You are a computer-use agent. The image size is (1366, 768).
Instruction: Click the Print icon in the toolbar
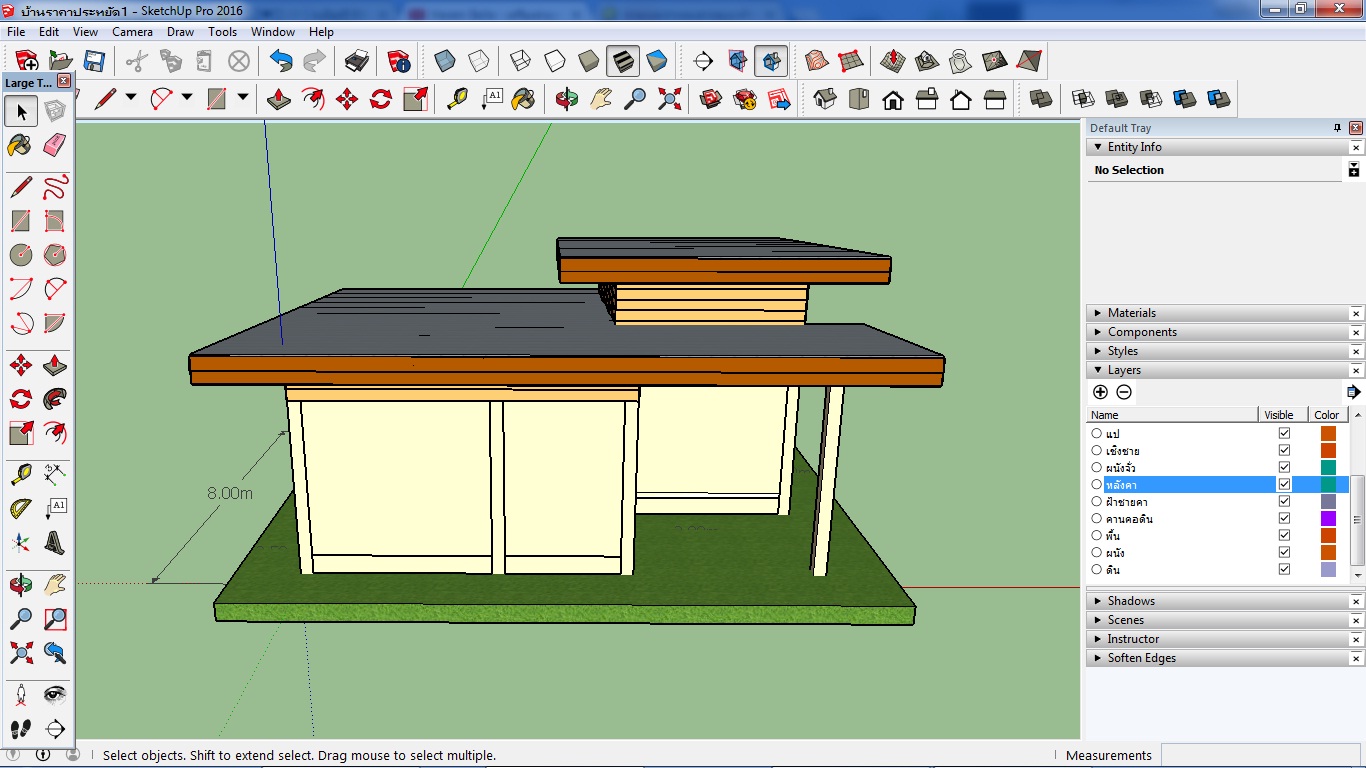(x=357, y=62)
